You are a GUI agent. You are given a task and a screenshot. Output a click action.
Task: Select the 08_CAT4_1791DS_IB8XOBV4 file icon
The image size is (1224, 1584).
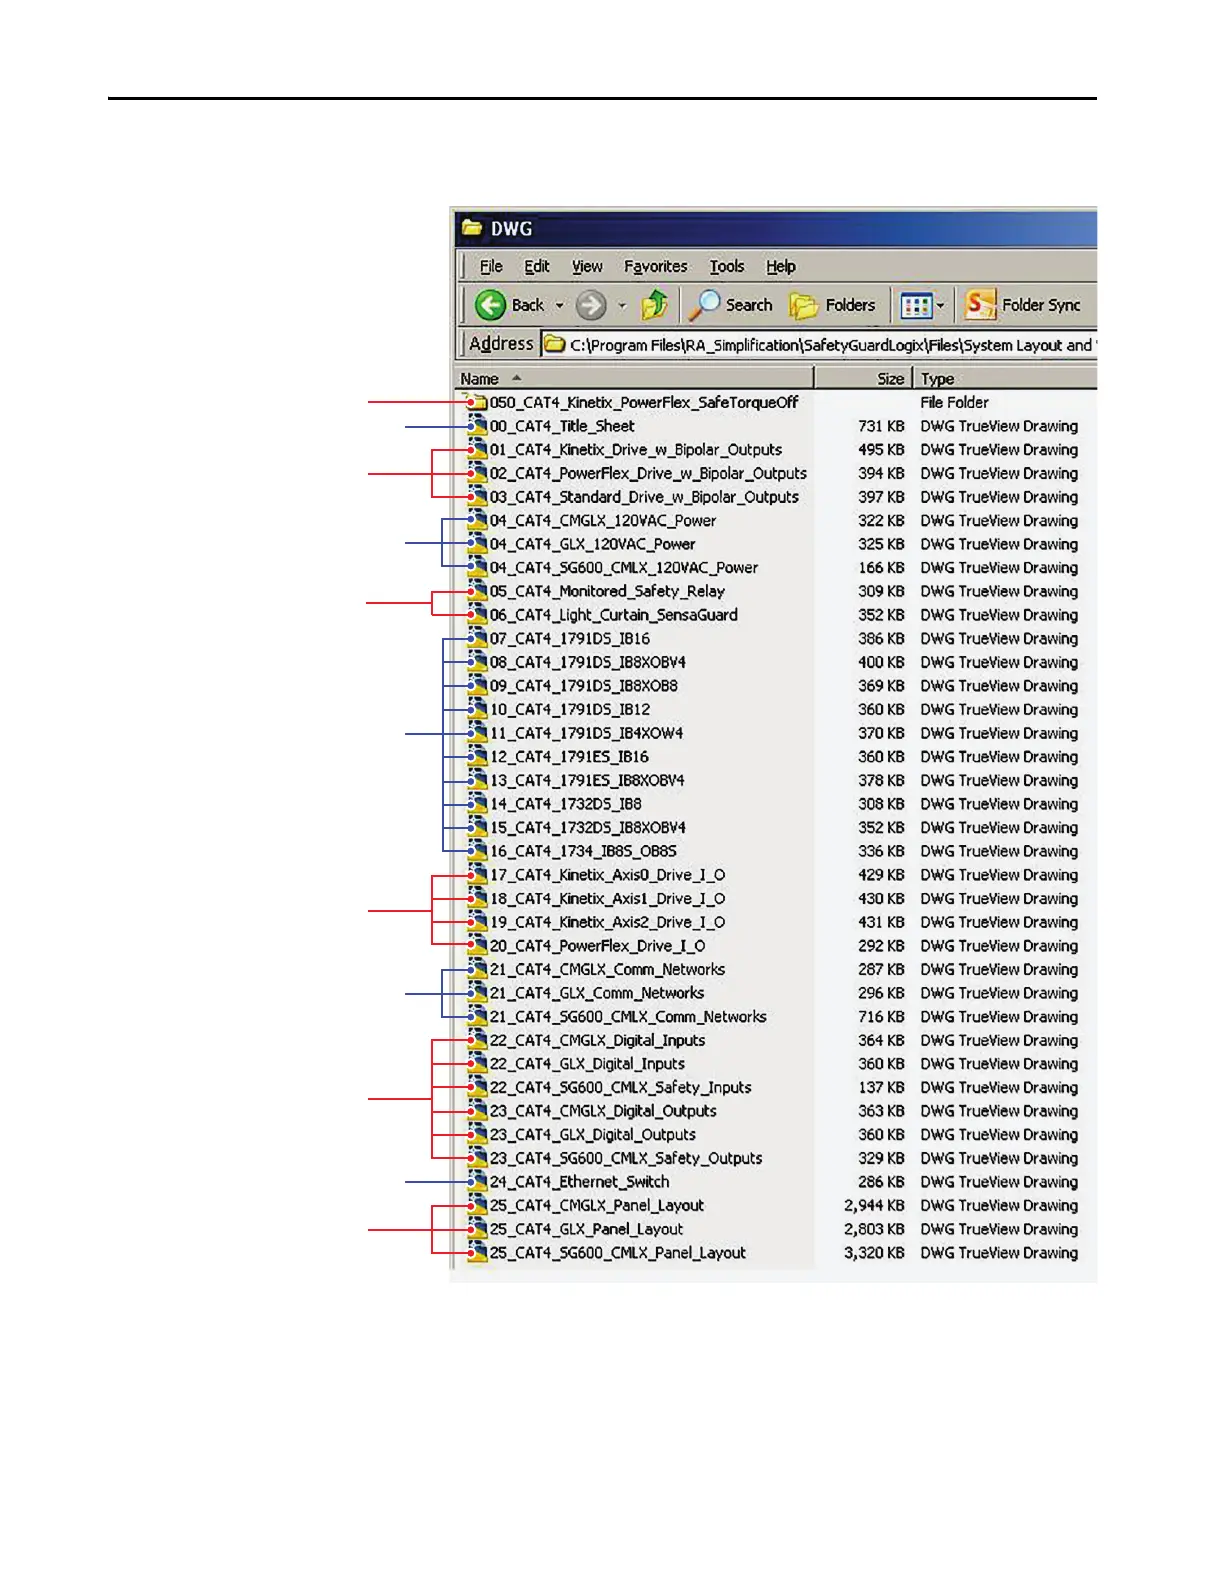(477, 663)
